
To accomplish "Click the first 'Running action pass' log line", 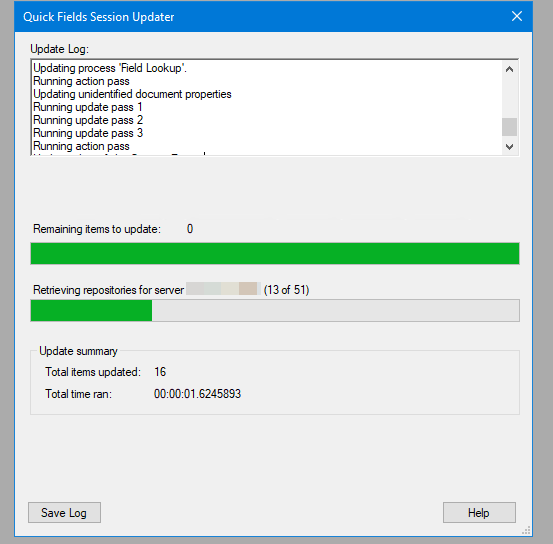I will coord(81,81).
